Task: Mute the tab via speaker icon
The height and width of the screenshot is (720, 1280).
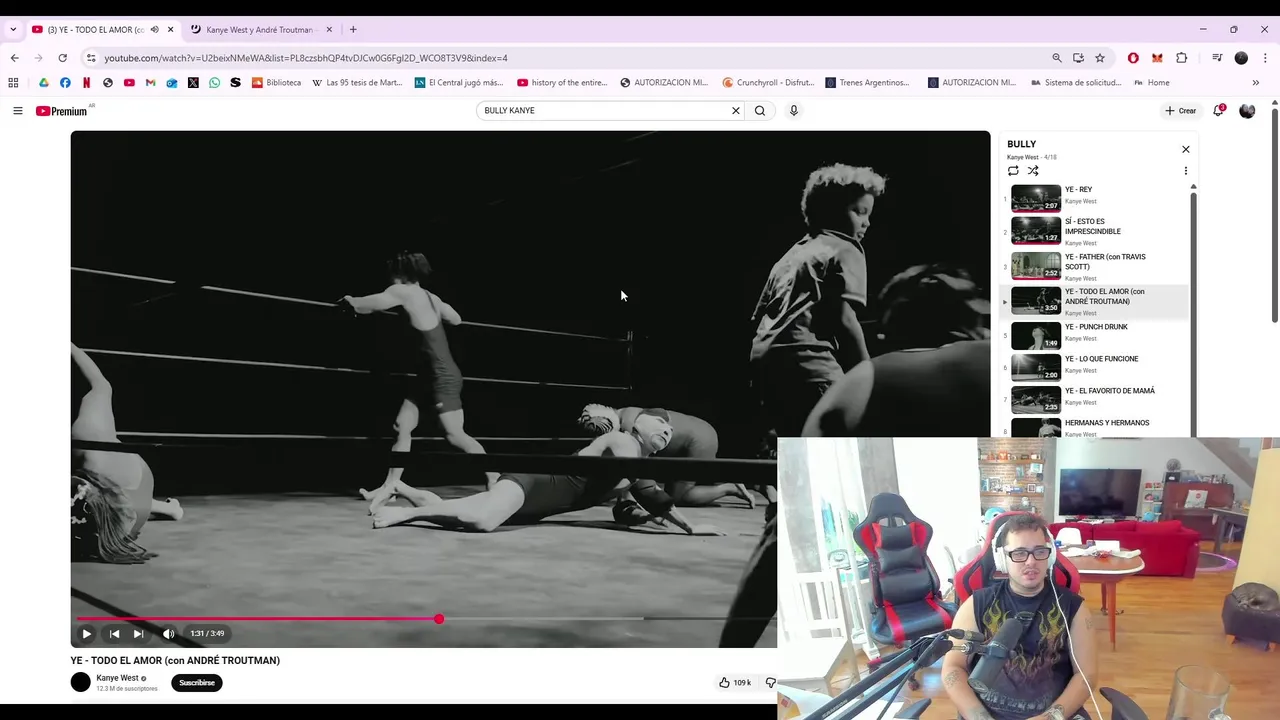Action: coord(154,30)
